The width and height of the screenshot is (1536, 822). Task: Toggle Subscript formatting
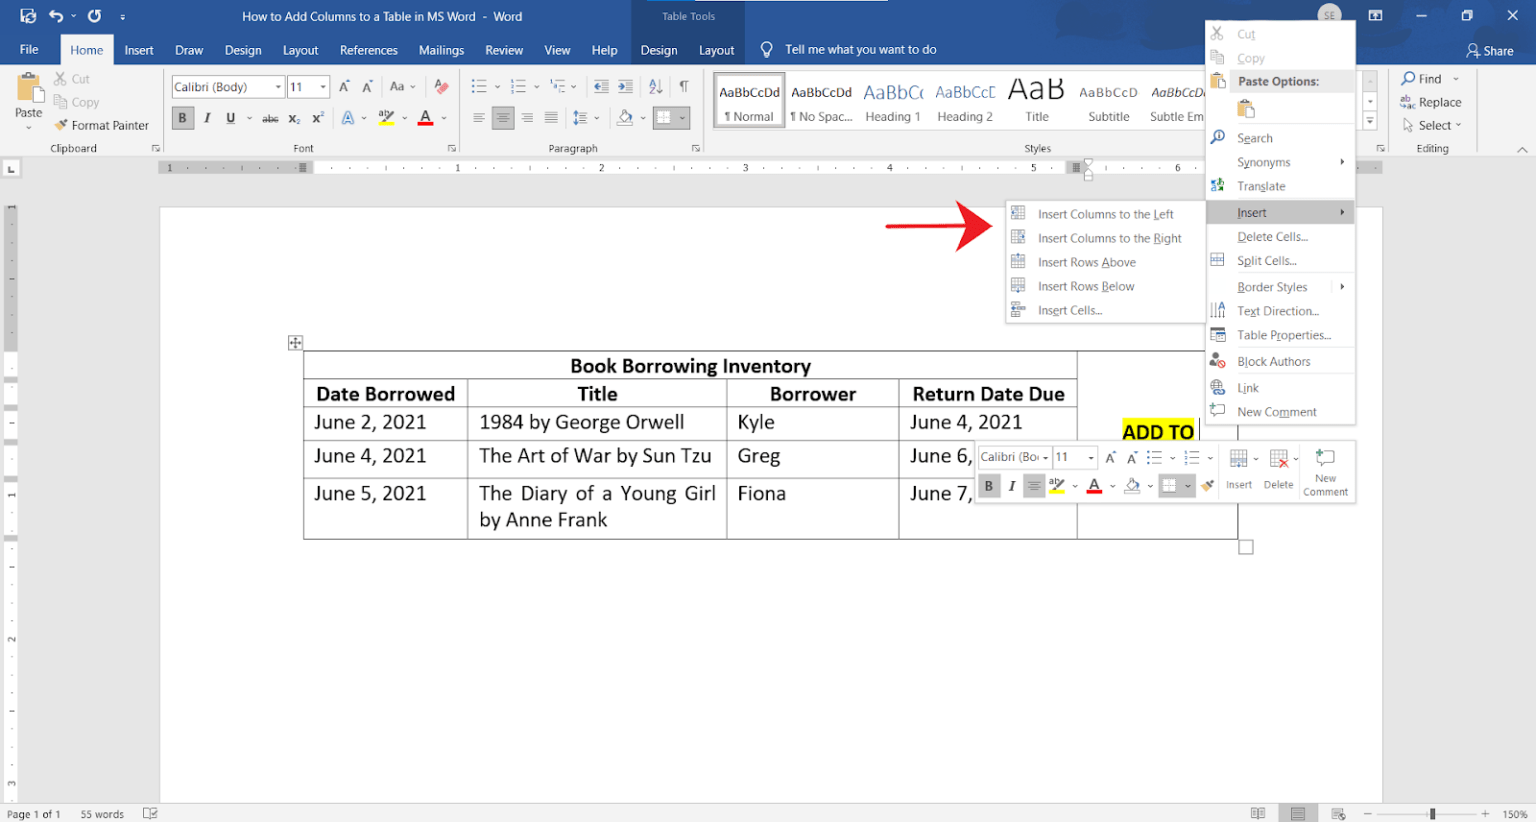click(x=294, y=118)
